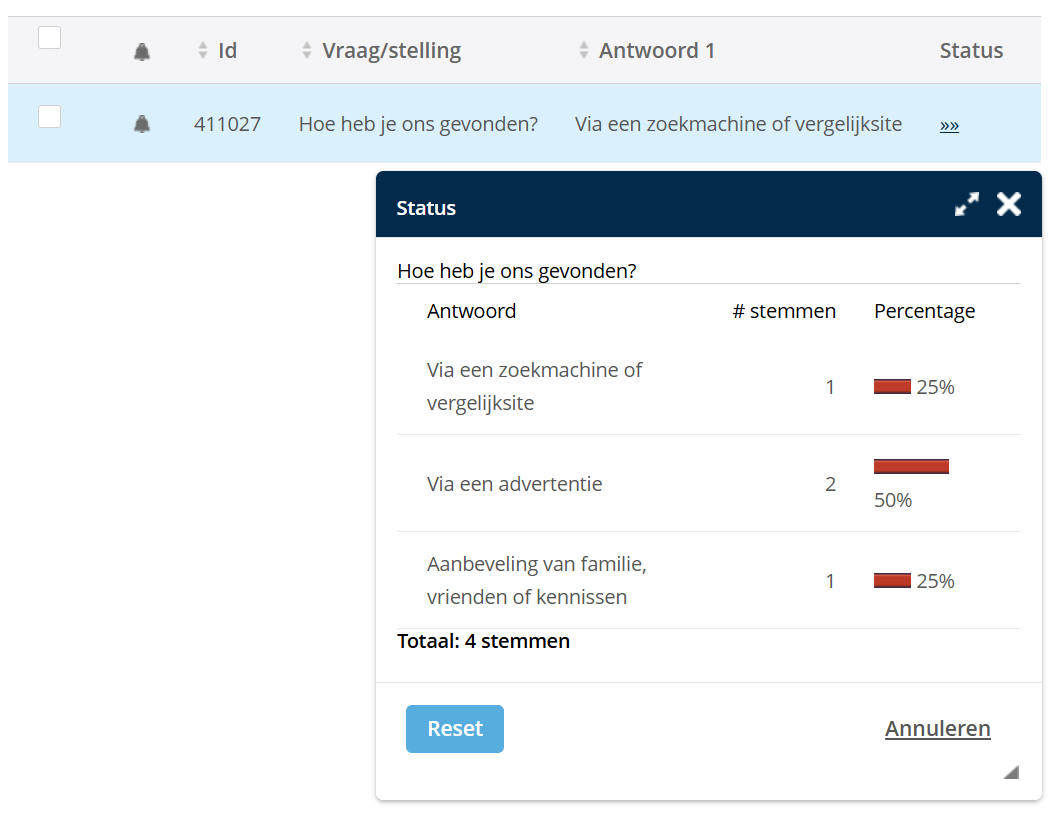The width and height of the screenshot is (1052, 814).
Task: Toggle the select-all checkbox in the header
Action: (x=50, y=38)
